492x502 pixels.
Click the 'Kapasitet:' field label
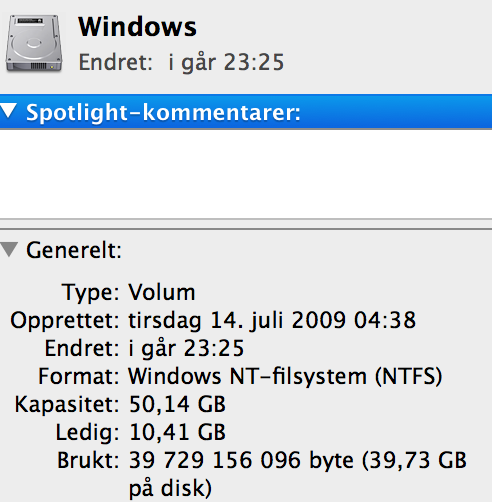pos(67,405)
